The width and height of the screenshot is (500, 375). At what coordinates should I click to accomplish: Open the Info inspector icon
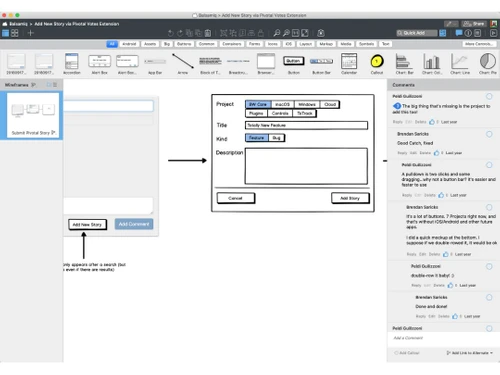tap(468, 33)
